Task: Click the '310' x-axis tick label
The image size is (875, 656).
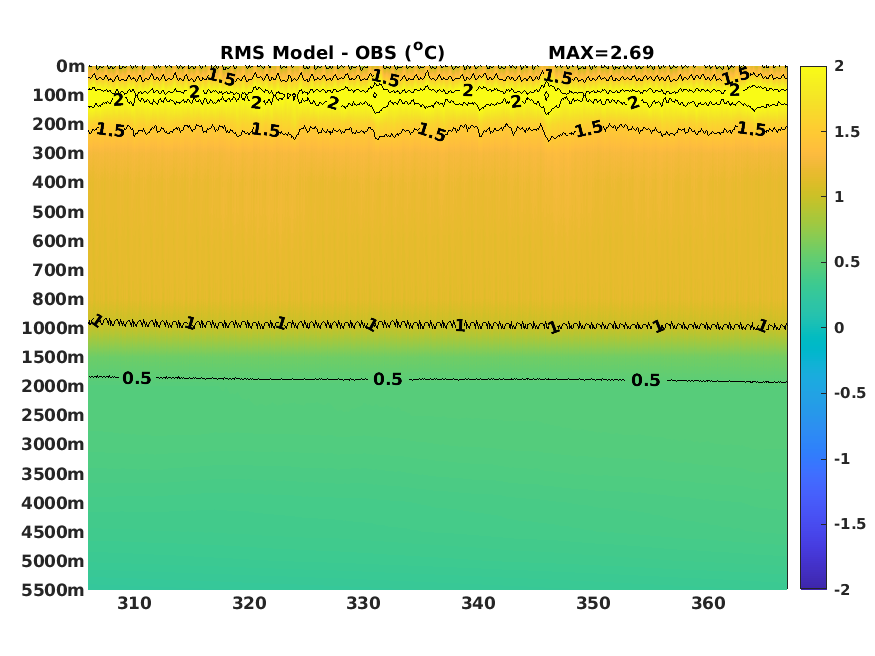Action: click(x=134, y=603)
